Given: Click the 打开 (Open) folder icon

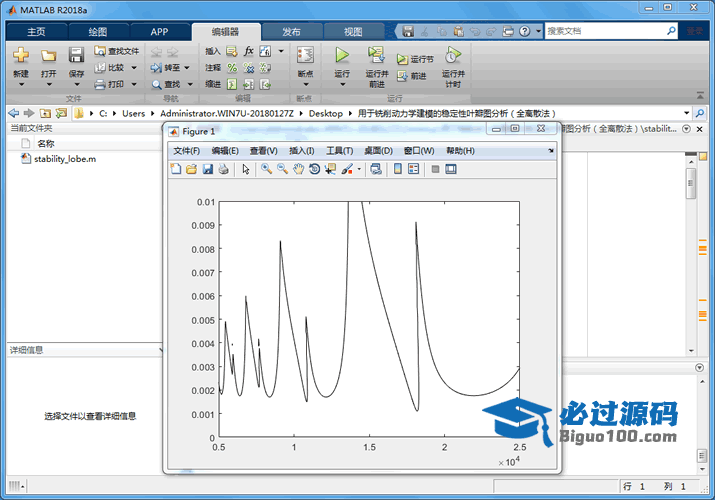Looking at the screenshot, I should pos(48,56).
